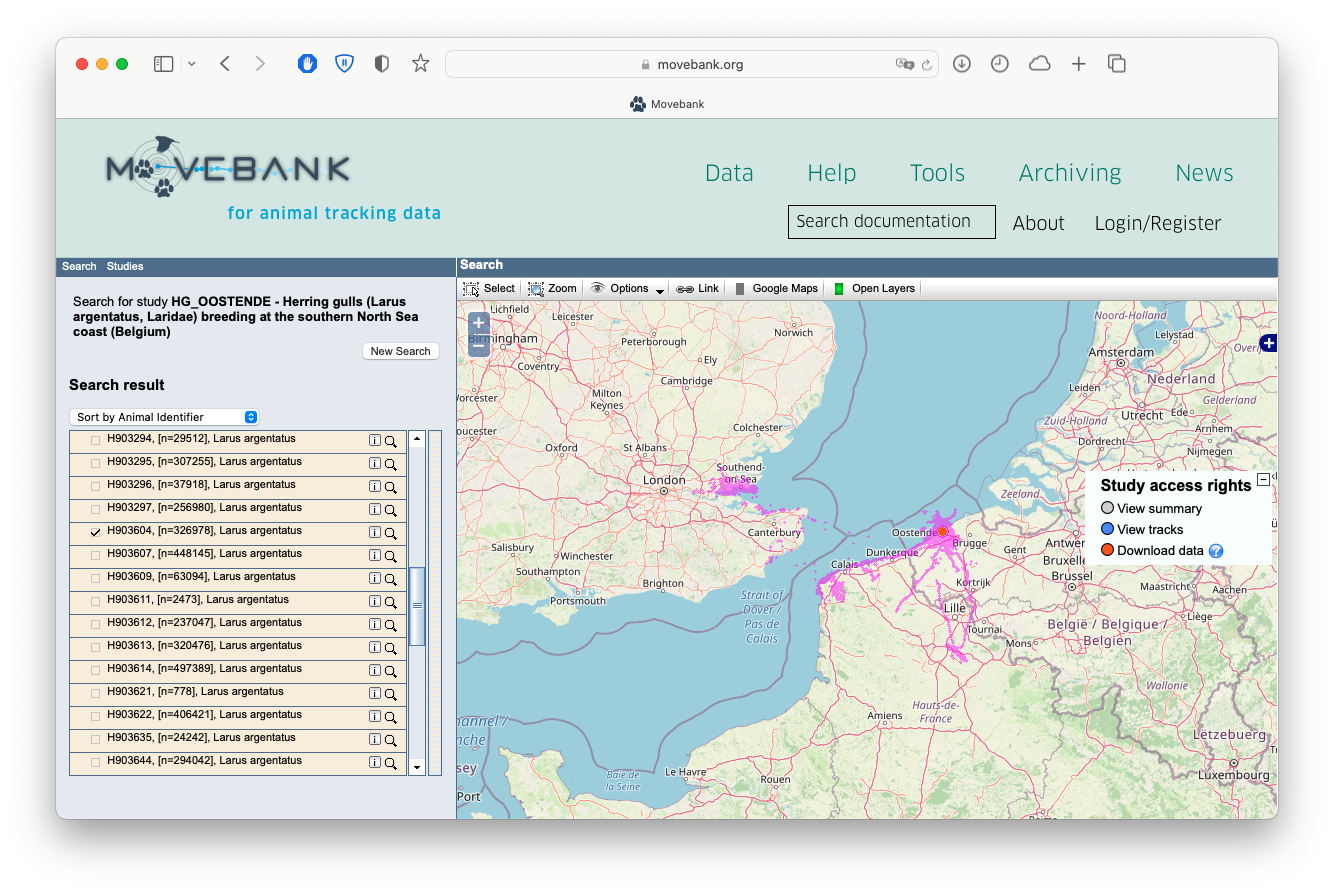Click the Link tool in map toolbar

pyautogui.click(x=697, y=288)
